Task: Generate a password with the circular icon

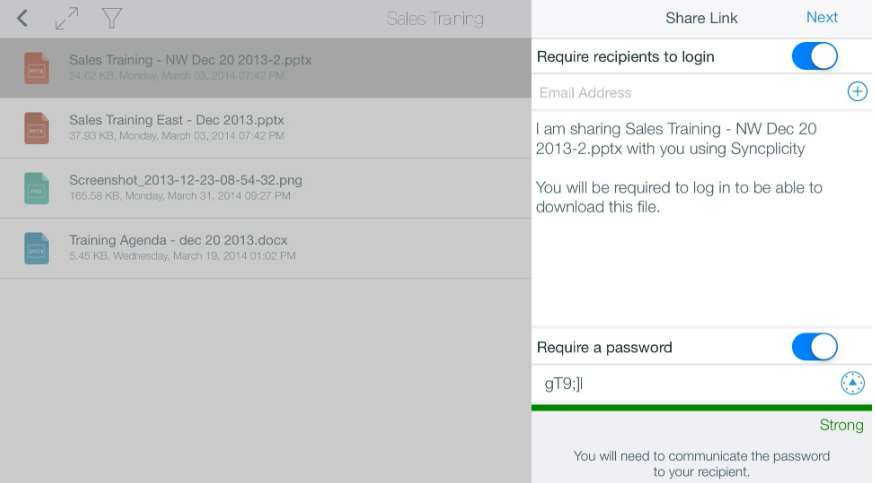Action: [x=853, y=383]
